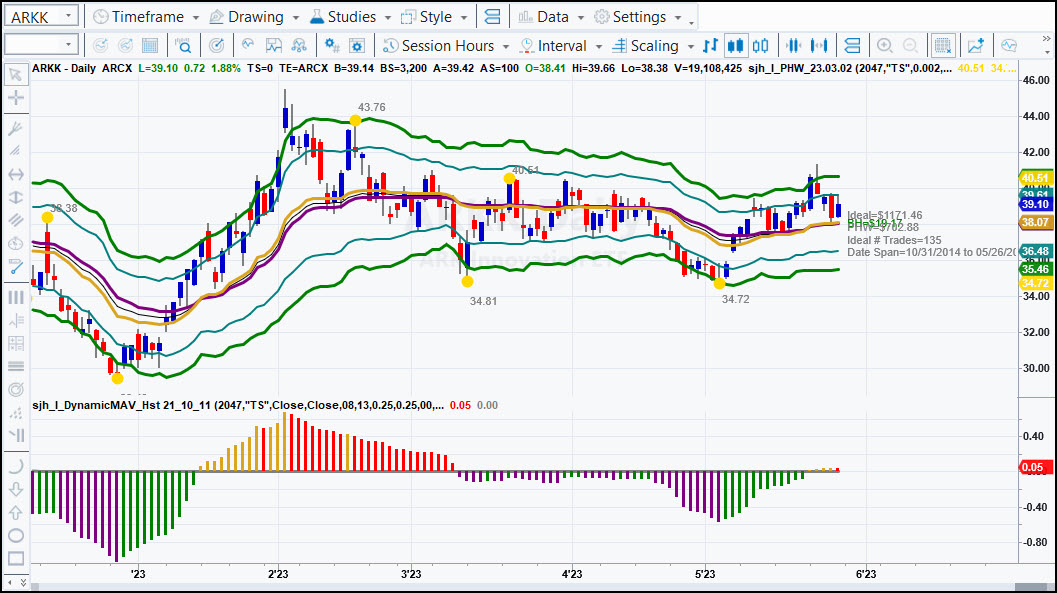Select the up arrow drawing tool

point(16,512)
